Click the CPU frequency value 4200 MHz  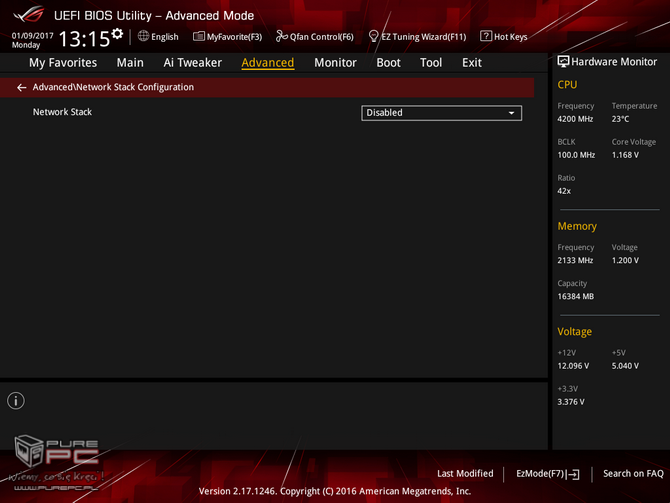coord(575,119)
